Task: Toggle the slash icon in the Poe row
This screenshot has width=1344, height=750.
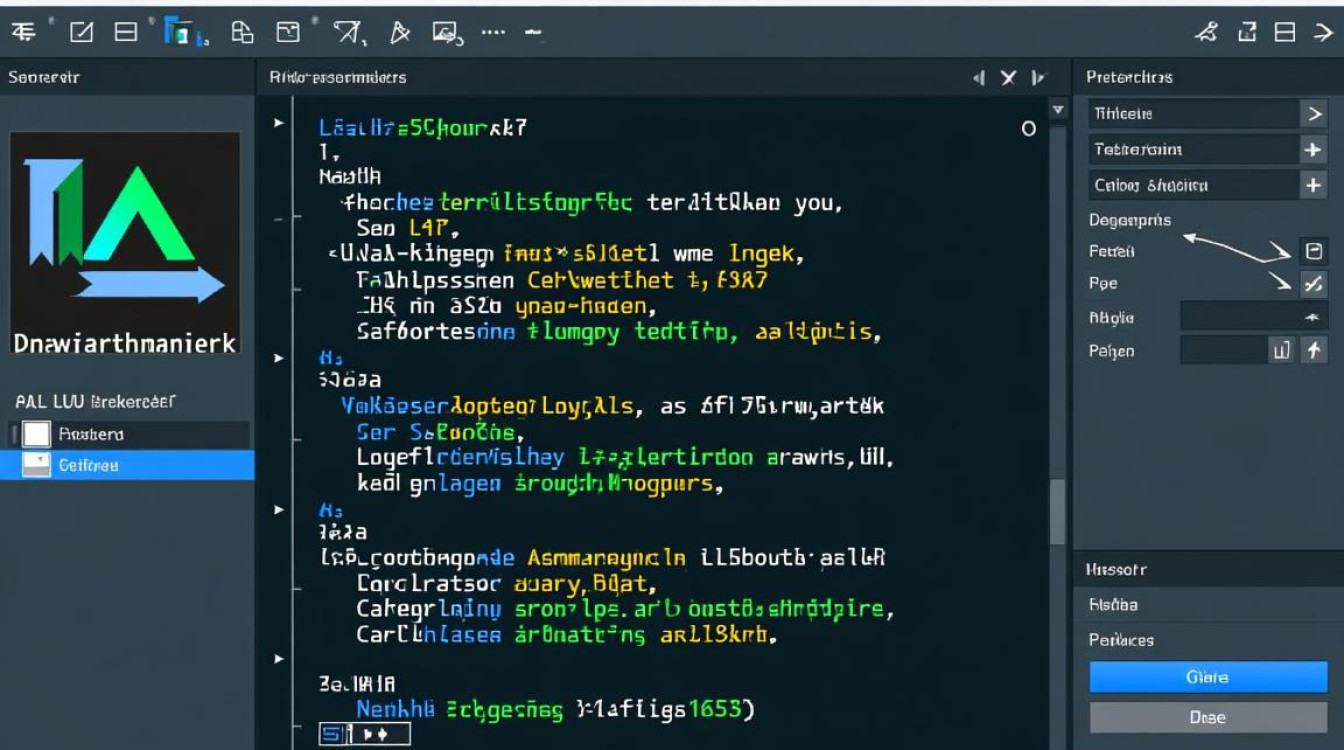Action: click(x=1313, y=284)
